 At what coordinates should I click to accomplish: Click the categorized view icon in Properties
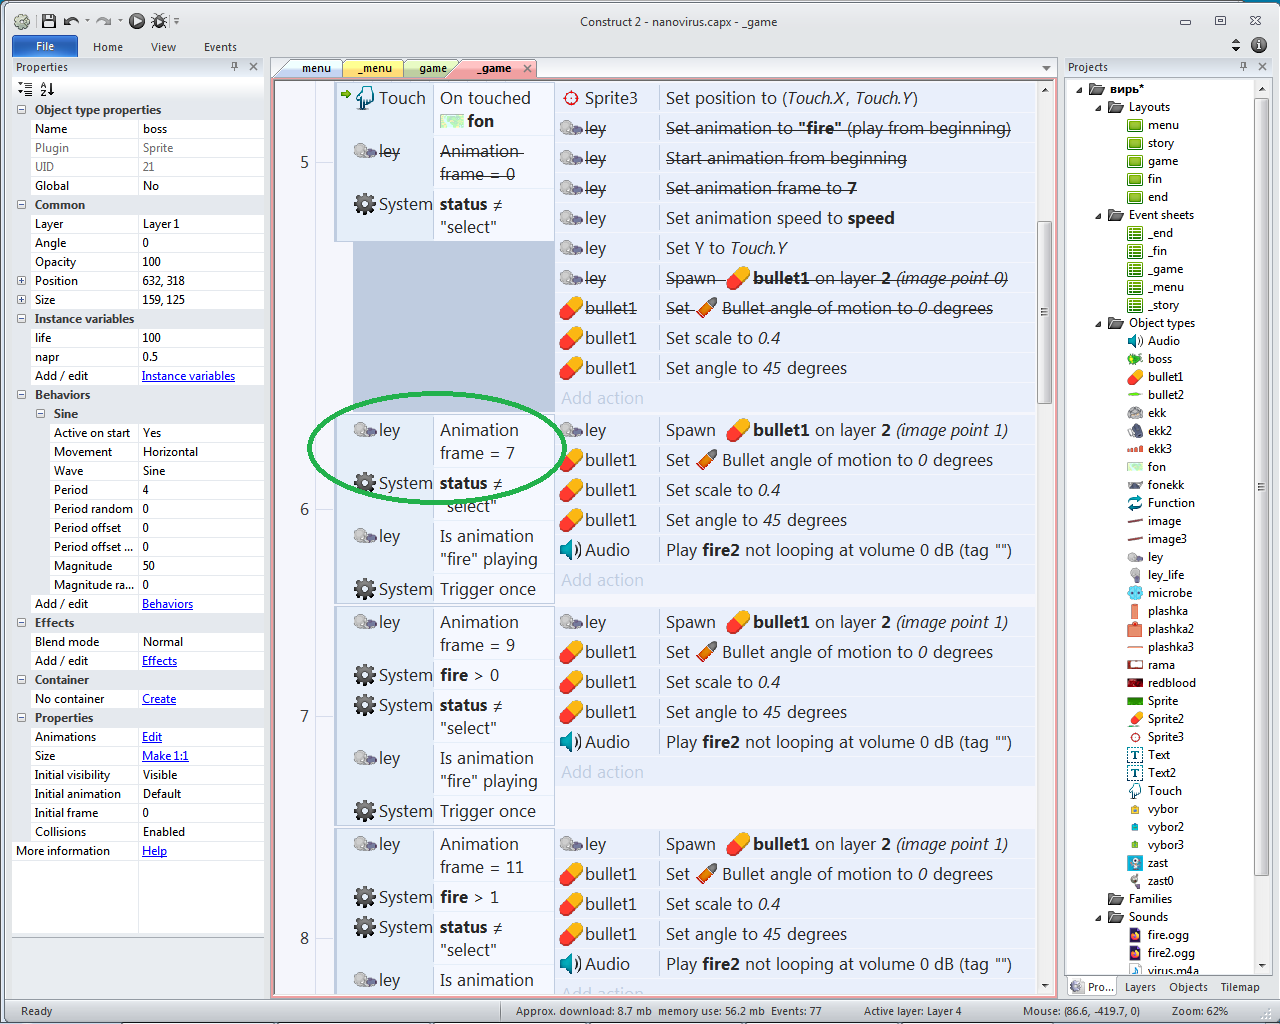(25, 89)
